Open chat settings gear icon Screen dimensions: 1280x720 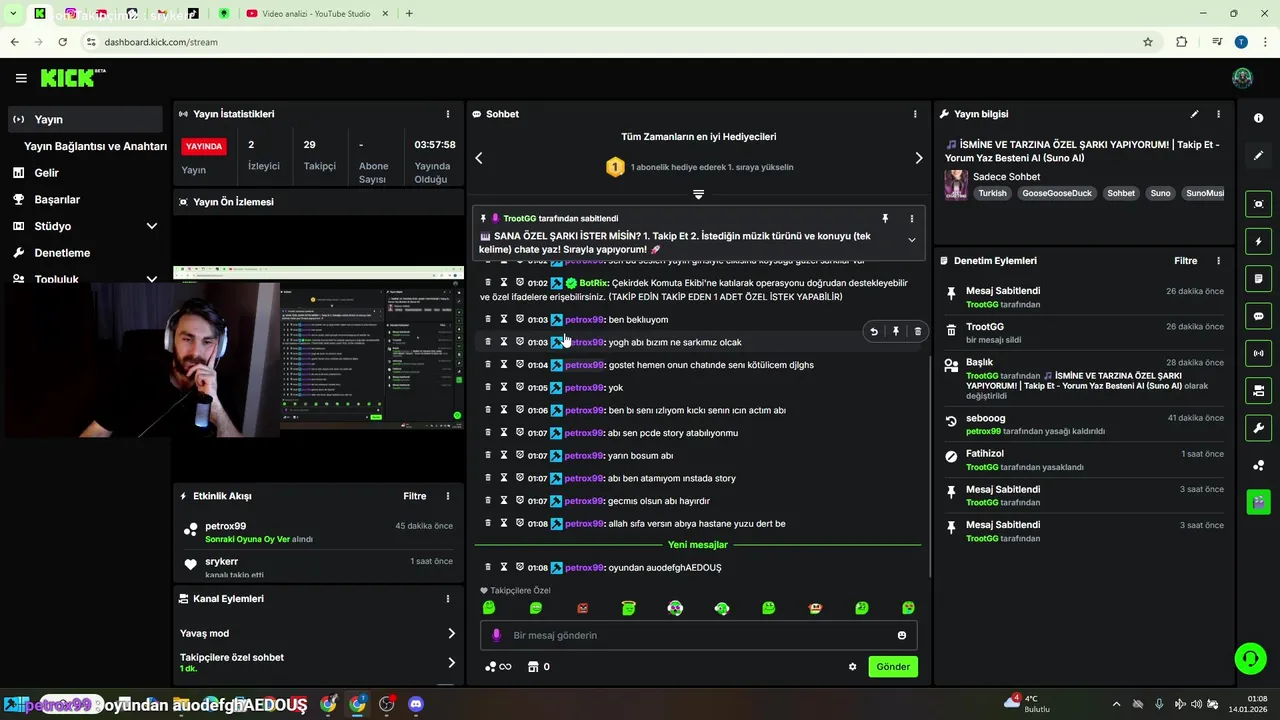[x=853, y=667]
